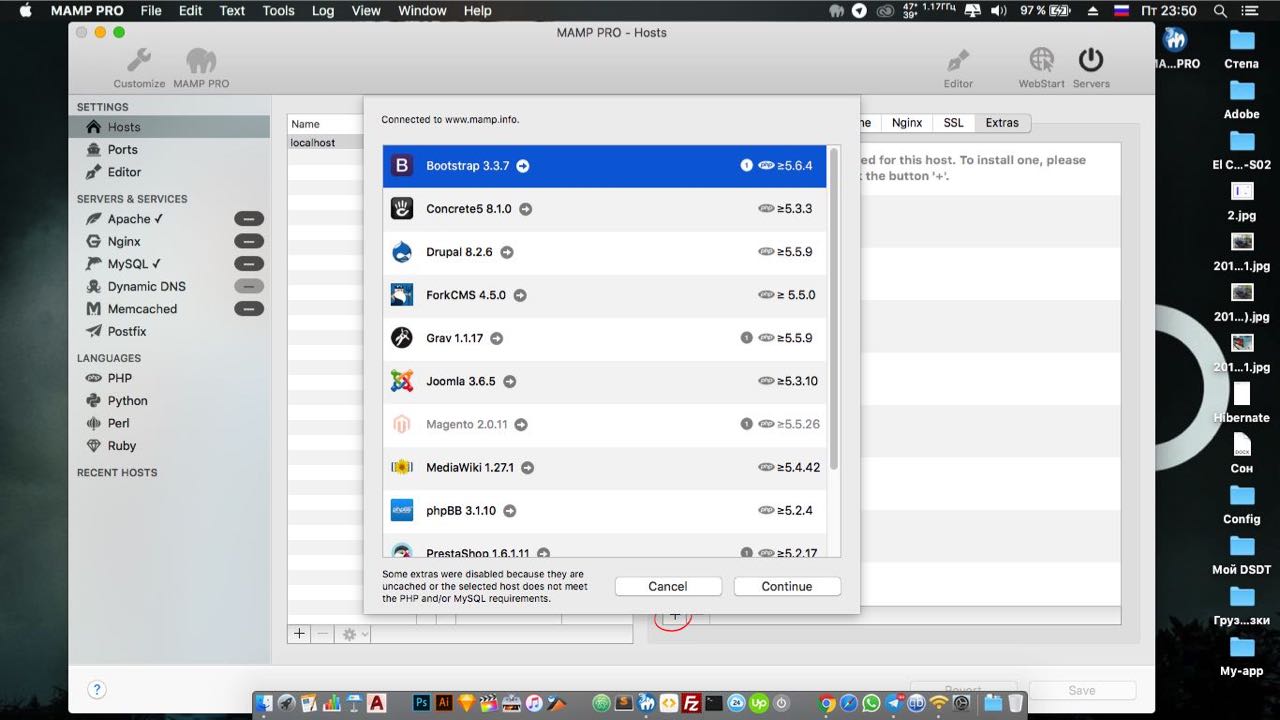This screenshot has width=1280, height=720.
Task: Open the arrow link beside Bootstrap 3.3.7
Action: (x=523, y=166)
